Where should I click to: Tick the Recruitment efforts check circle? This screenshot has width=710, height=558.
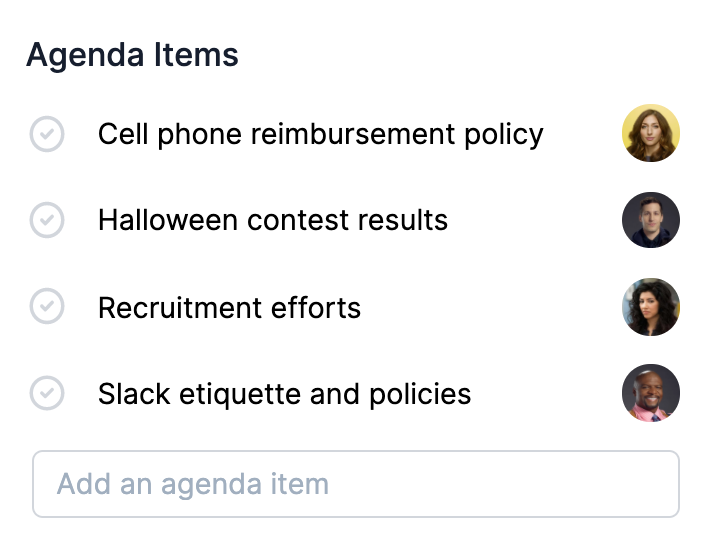[x=47, y=307]
